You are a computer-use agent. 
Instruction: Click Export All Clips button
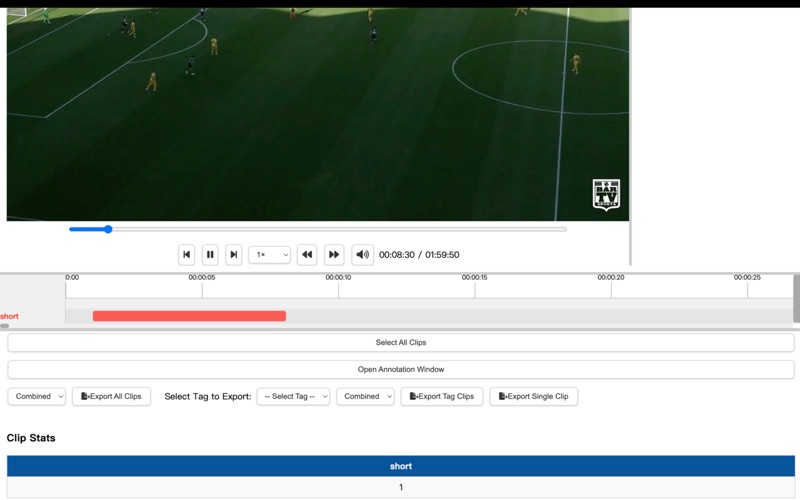tap(111, 396)
